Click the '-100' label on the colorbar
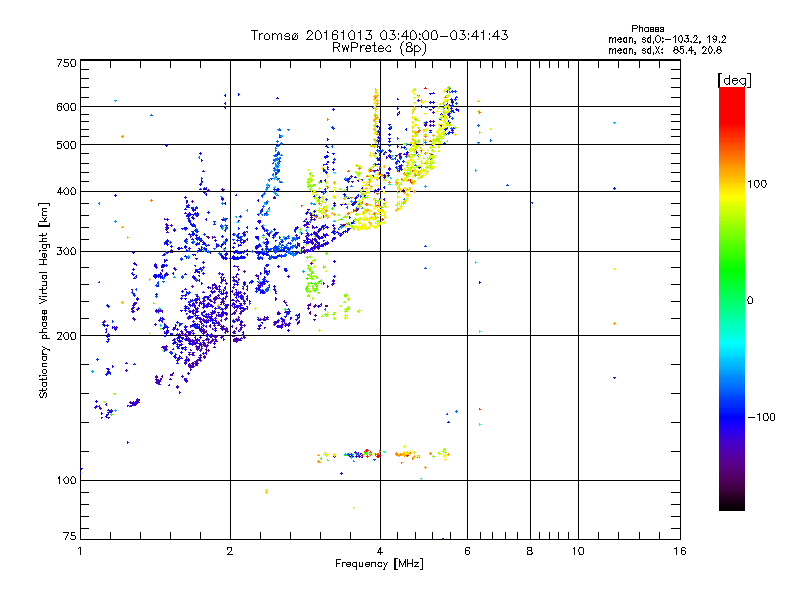 [x=761, y=417]
